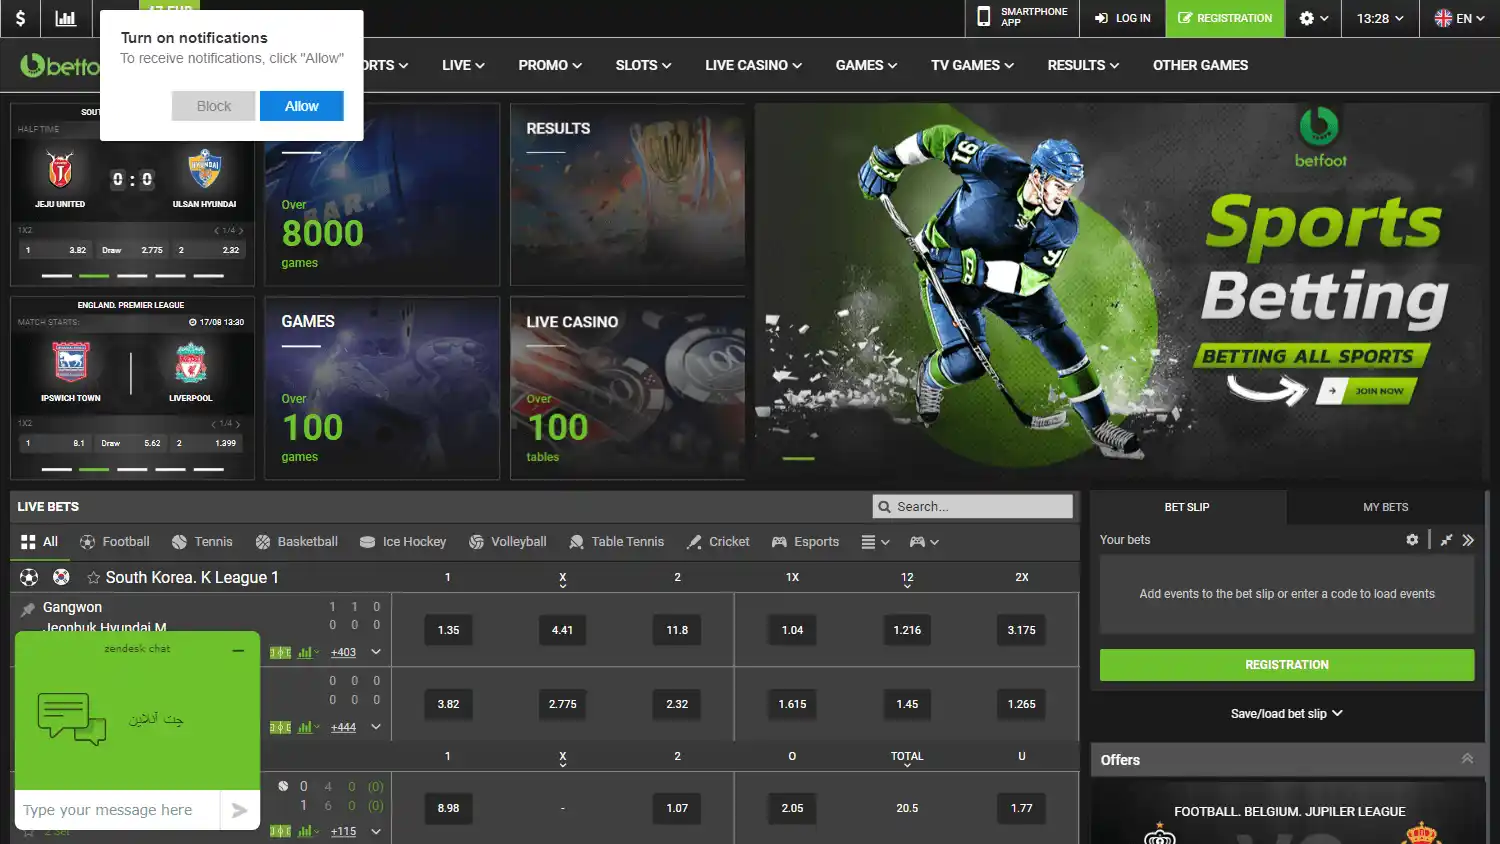This screenshot has height=844, width=1500.
Task: Open the LIVE CASINO 100 tables tile
Action: coord(627,388)
